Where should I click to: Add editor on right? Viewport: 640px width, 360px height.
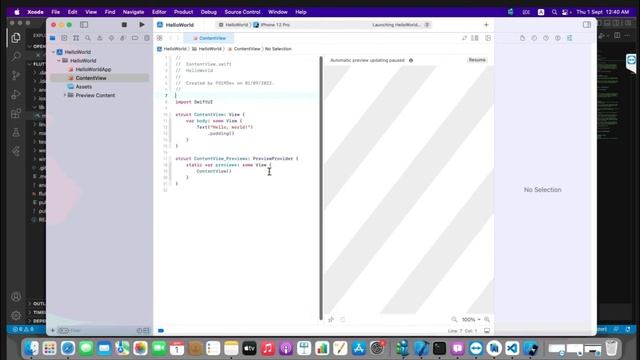coord(488,38)
